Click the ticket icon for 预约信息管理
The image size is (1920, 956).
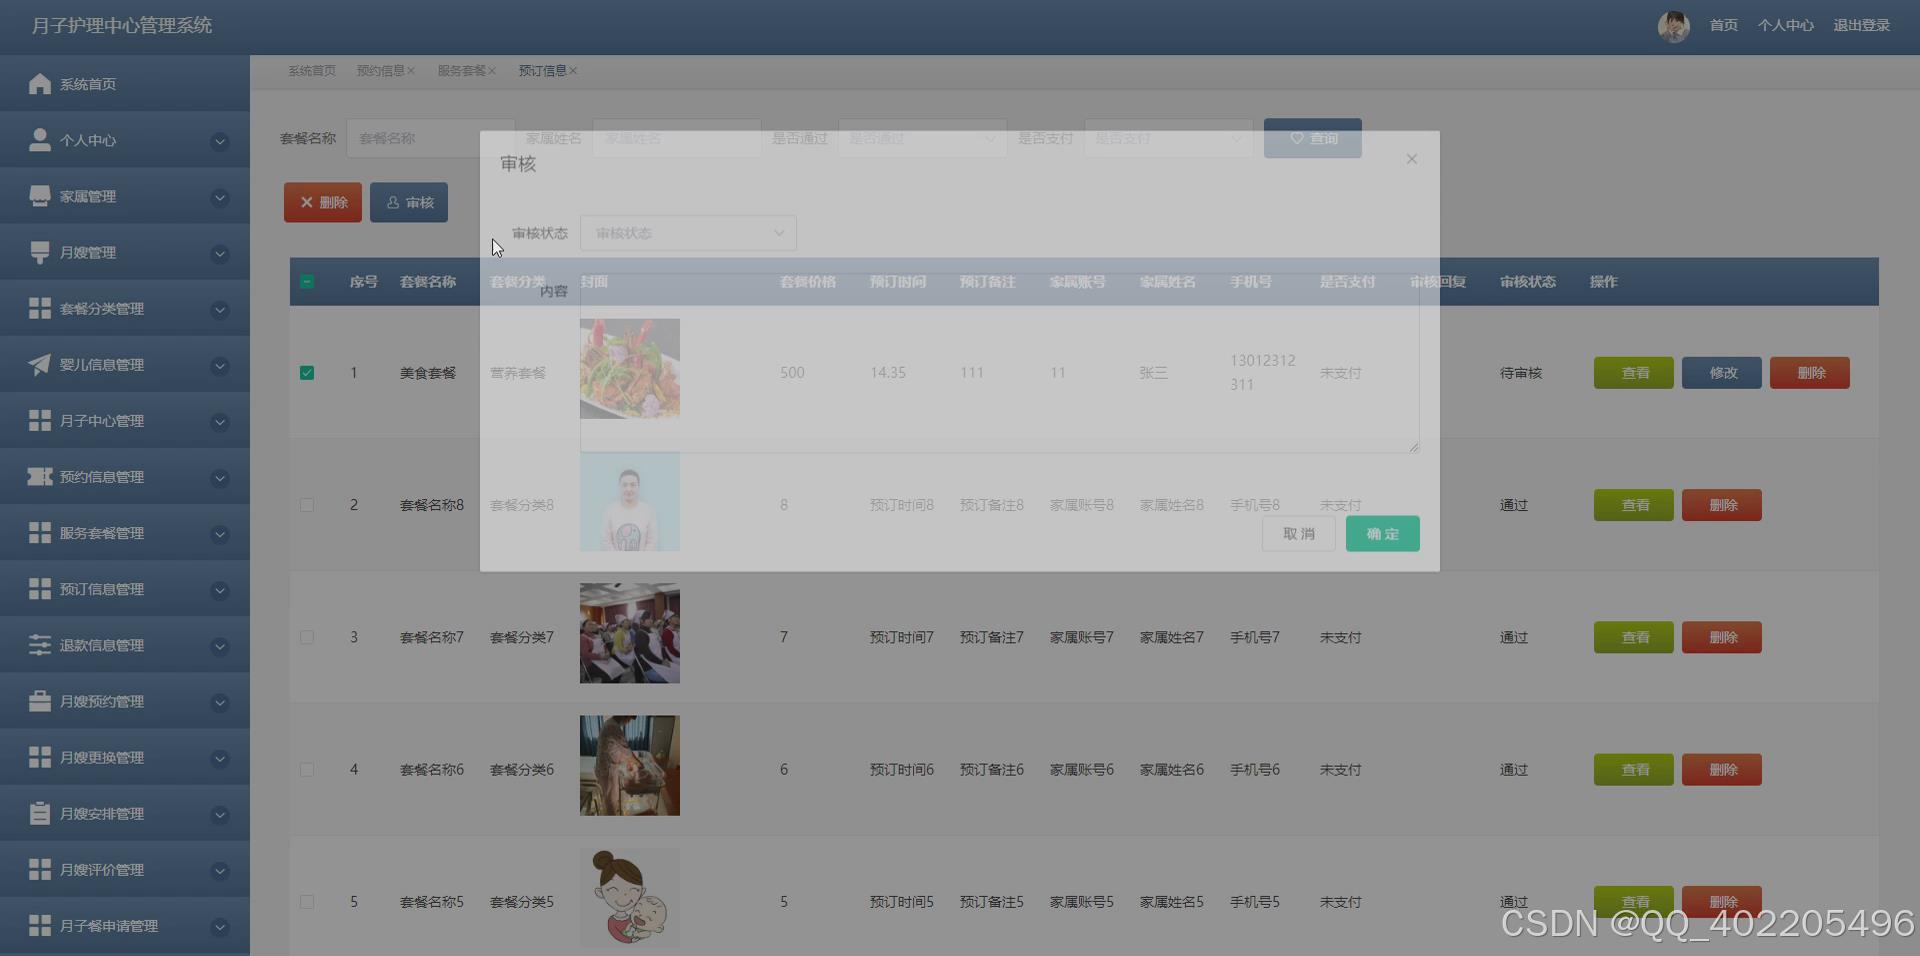point(40,476)
